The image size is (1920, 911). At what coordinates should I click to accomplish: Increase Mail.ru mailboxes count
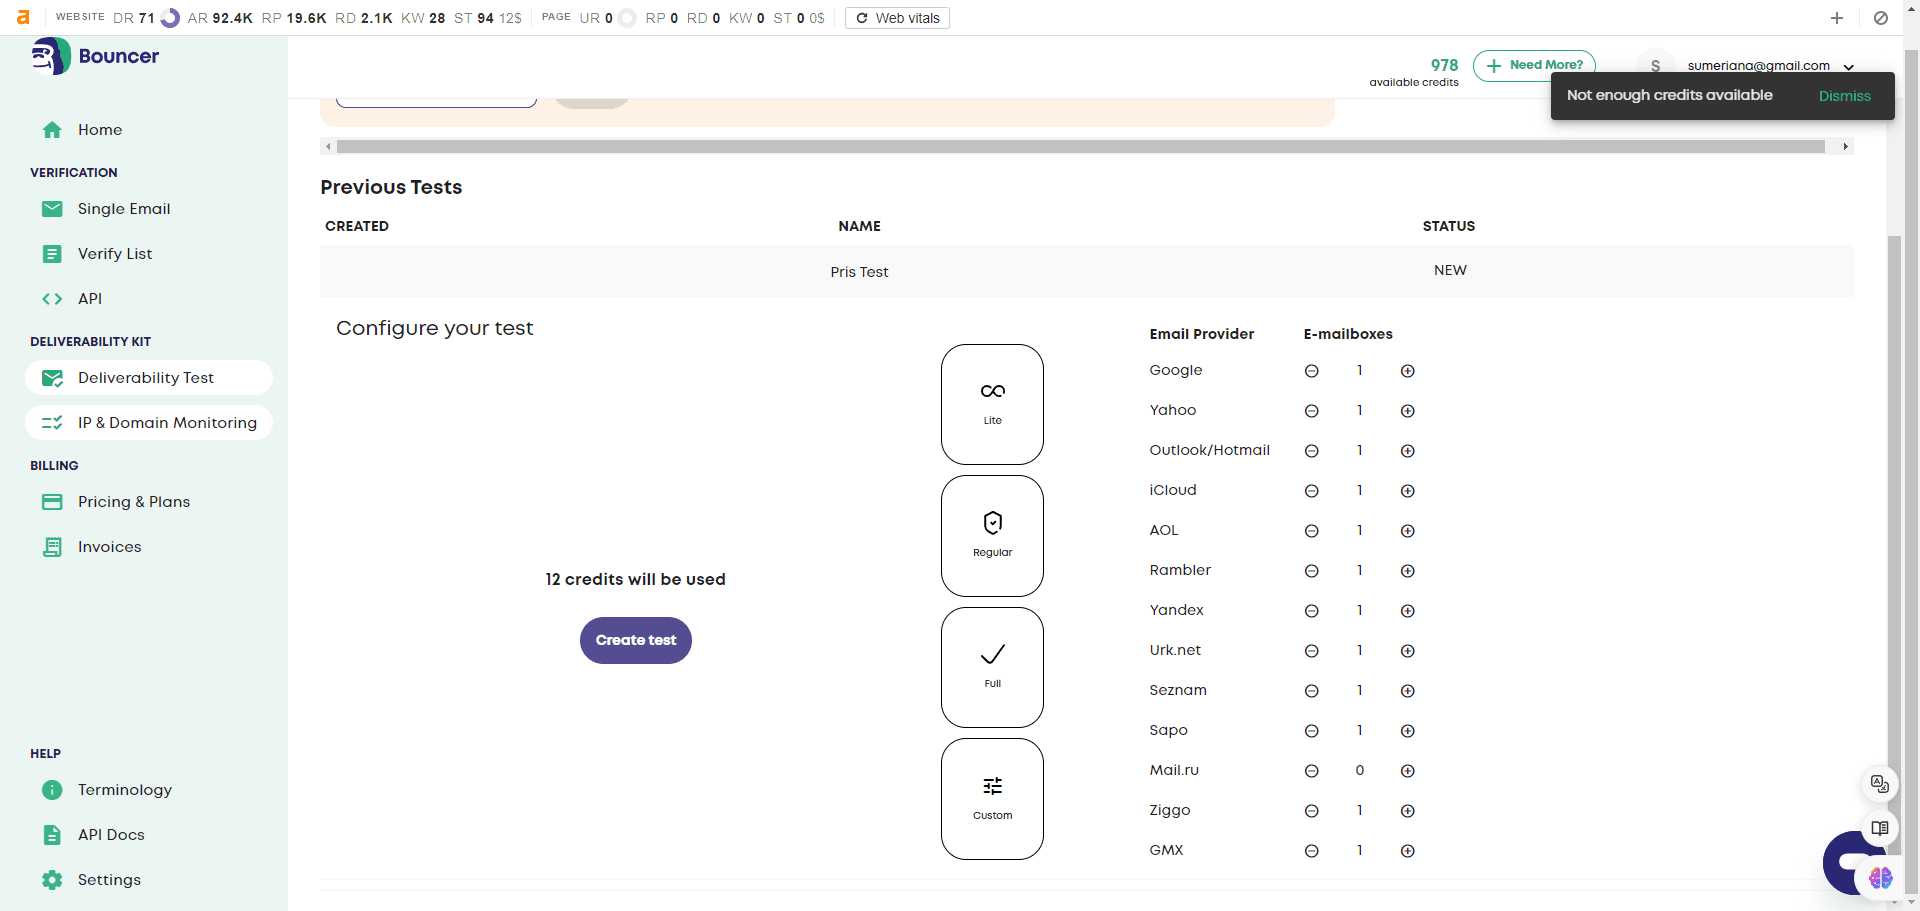click(x=1408, y=771)
